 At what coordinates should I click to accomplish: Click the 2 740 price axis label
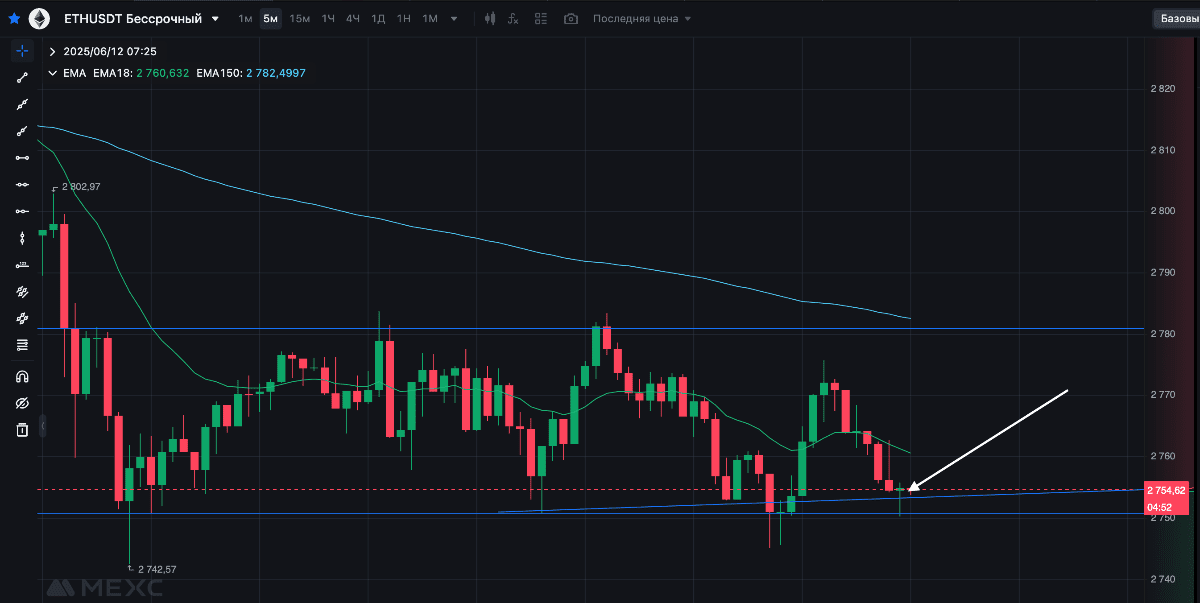click(1163, 579)
